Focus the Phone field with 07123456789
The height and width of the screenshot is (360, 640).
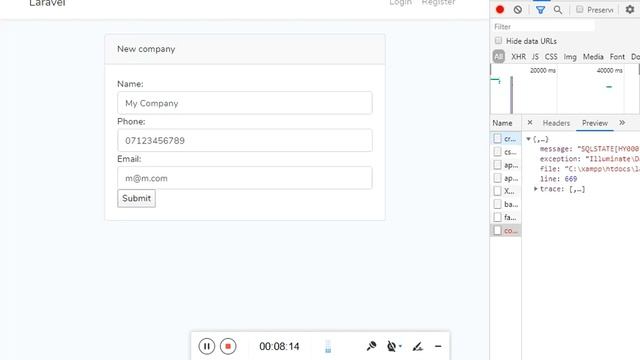[x=244, y=140]
